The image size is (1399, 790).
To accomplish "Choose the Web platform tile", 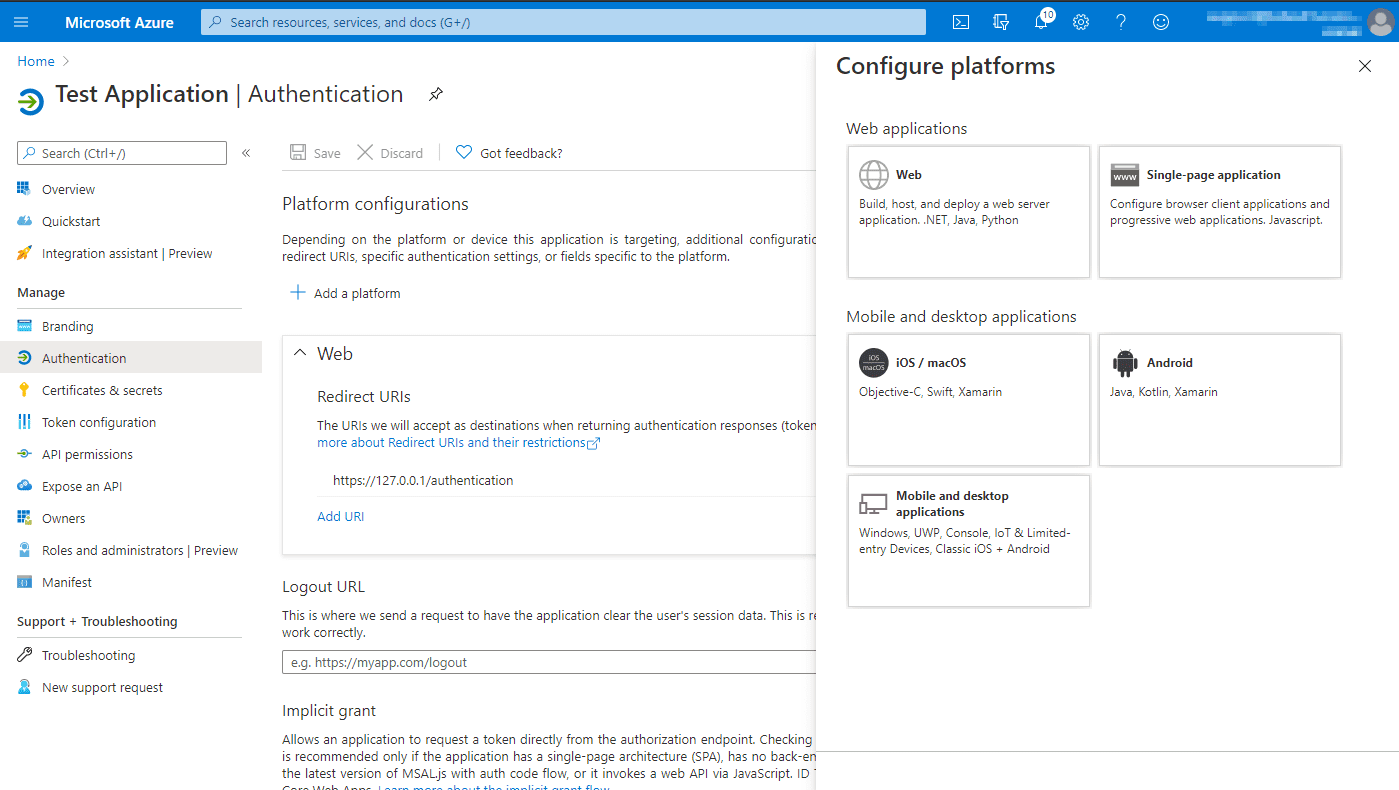I will tap(969, 212).
